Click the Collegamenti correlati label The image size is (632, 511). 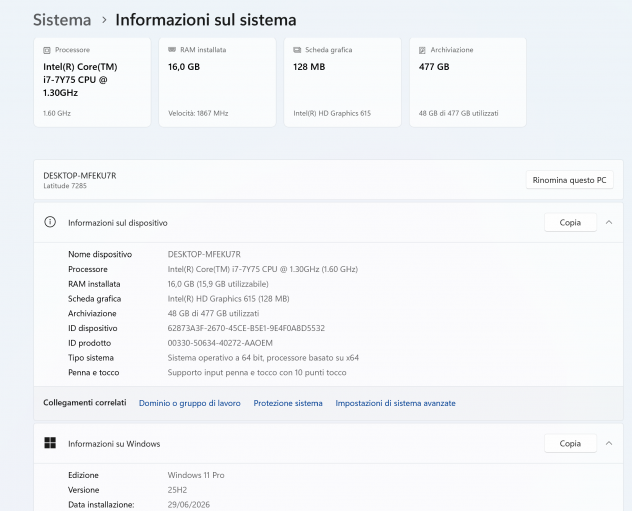85,403
